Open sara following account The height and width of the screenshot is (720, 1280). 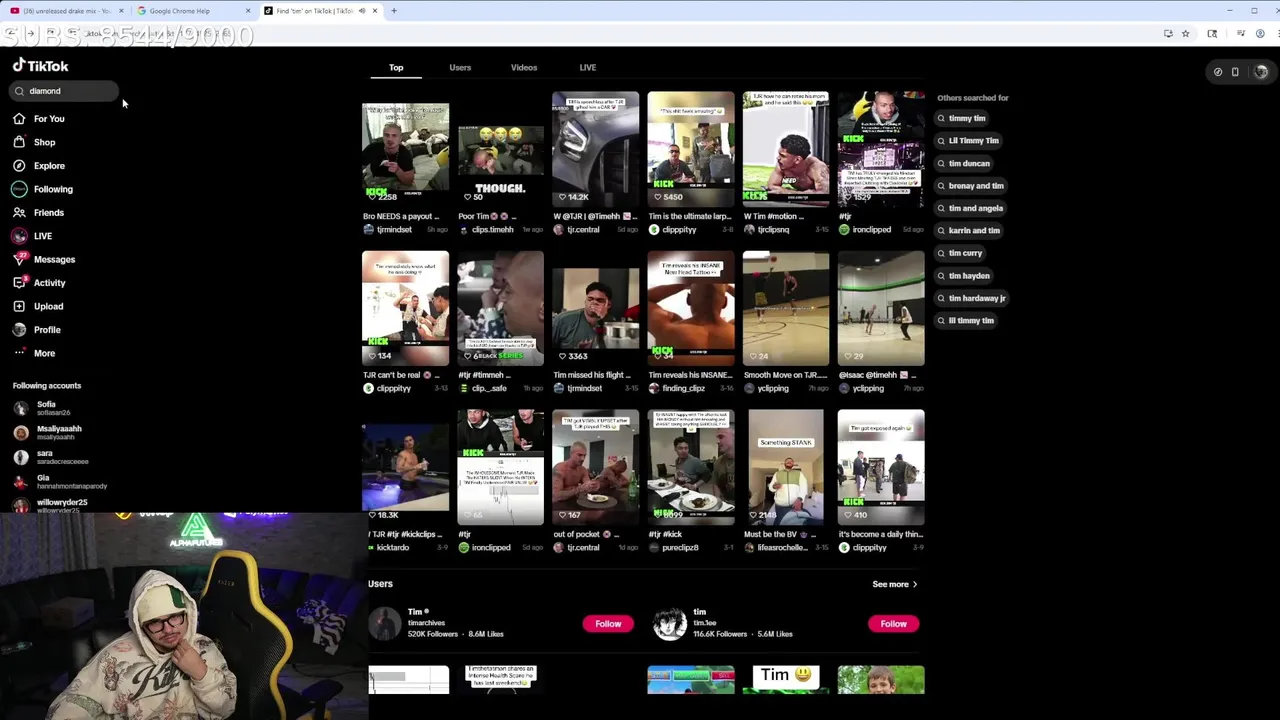point(50,457)
